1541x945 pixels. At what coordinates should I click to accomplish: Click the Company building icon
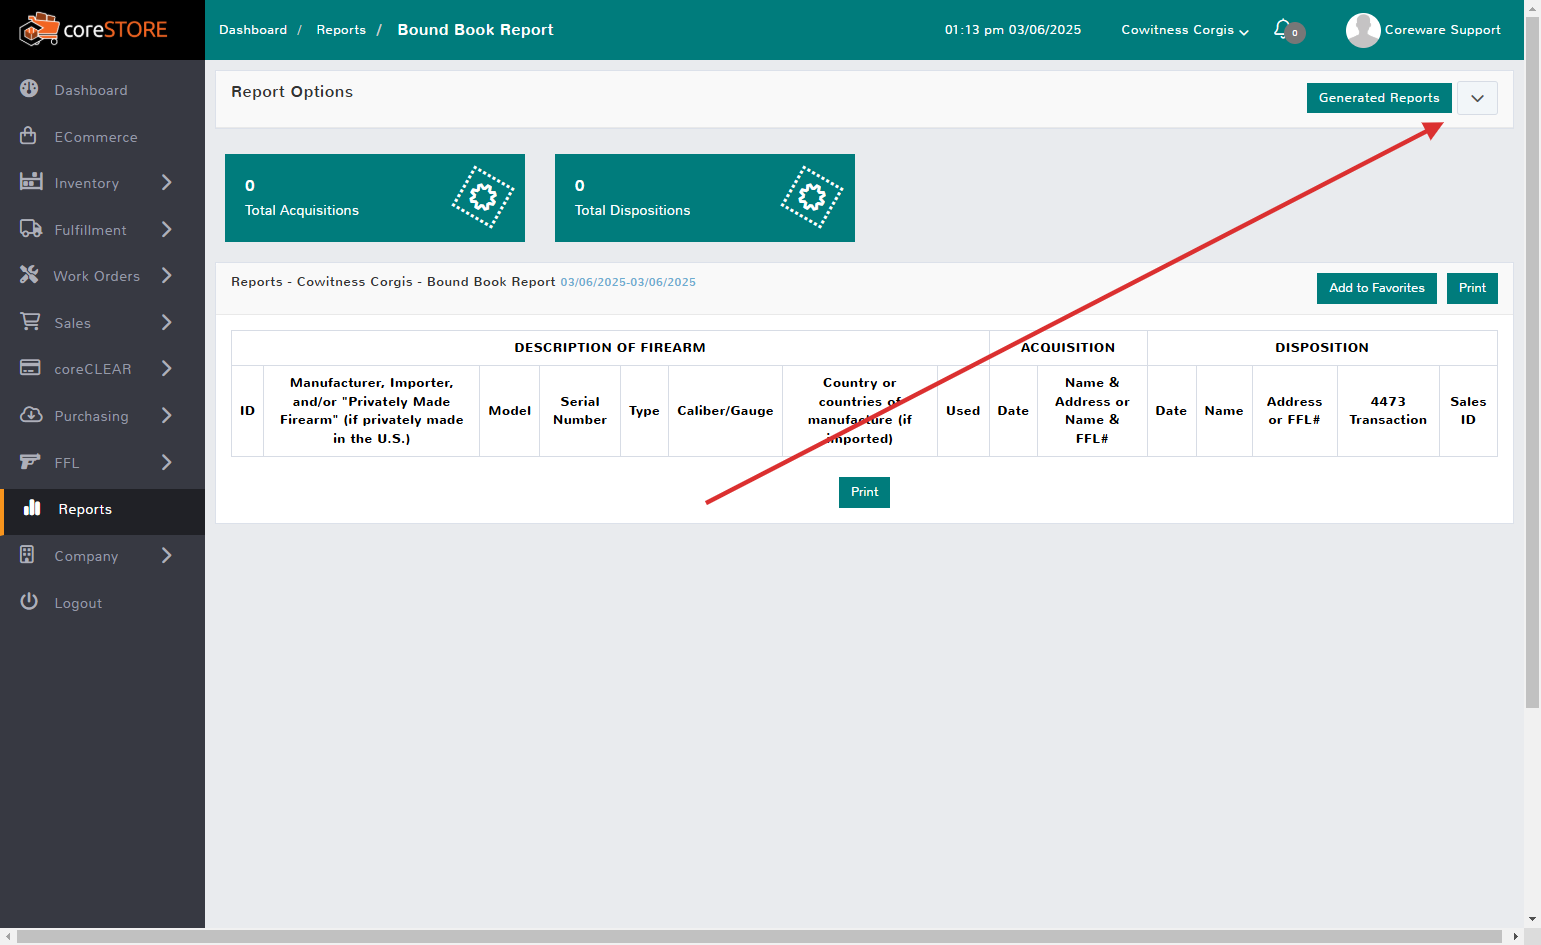(x=28, y=555)
